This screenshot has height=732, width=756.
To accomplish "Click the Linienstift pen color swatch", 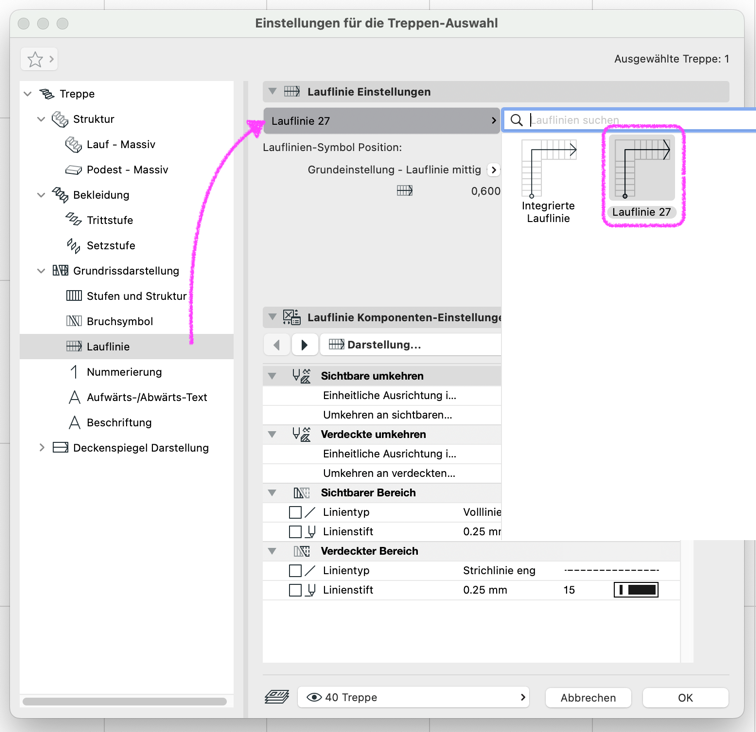I will click(x=636, y=590).
